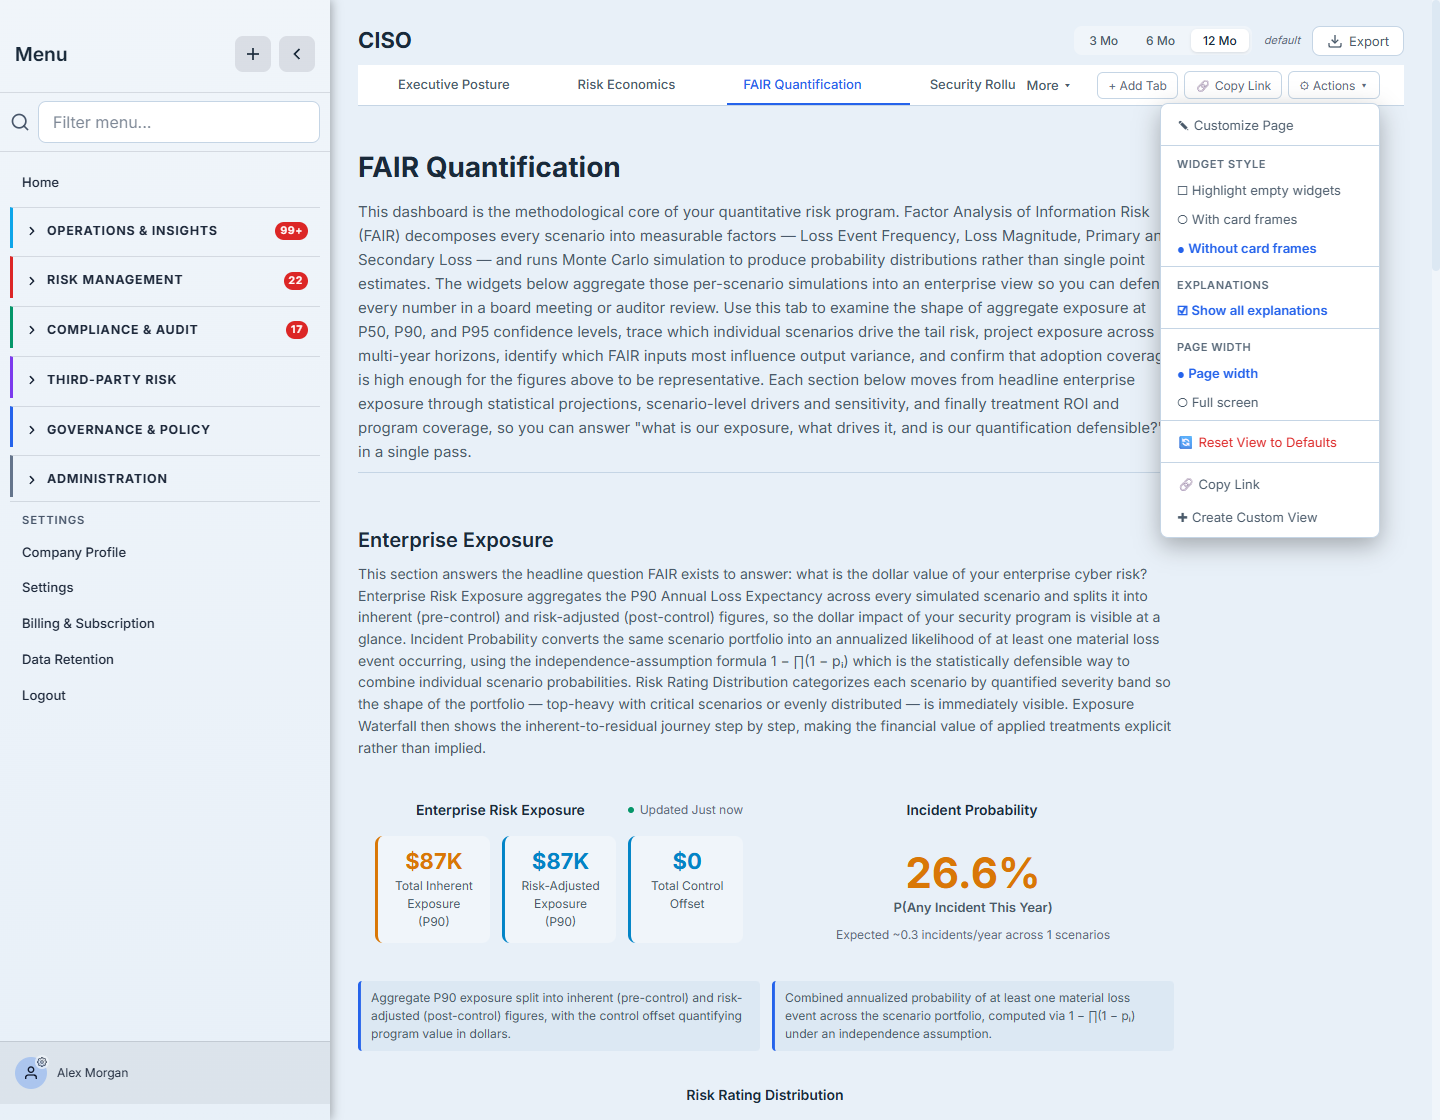Image resolution: width=1440 pixels, height=1120 pixels.
Task: Open Company Profile settings
Action: pyautogui.click(x=74, y=552)
